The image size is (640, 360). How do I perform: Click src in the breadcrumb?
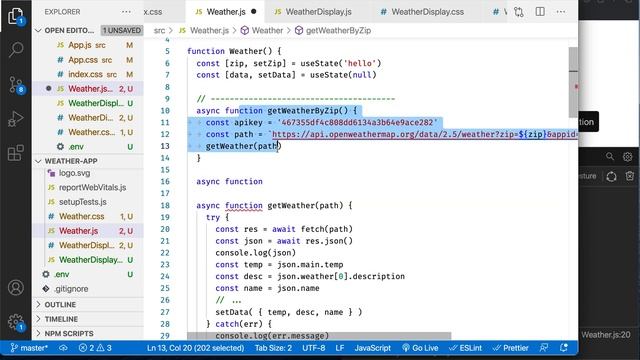159,31
